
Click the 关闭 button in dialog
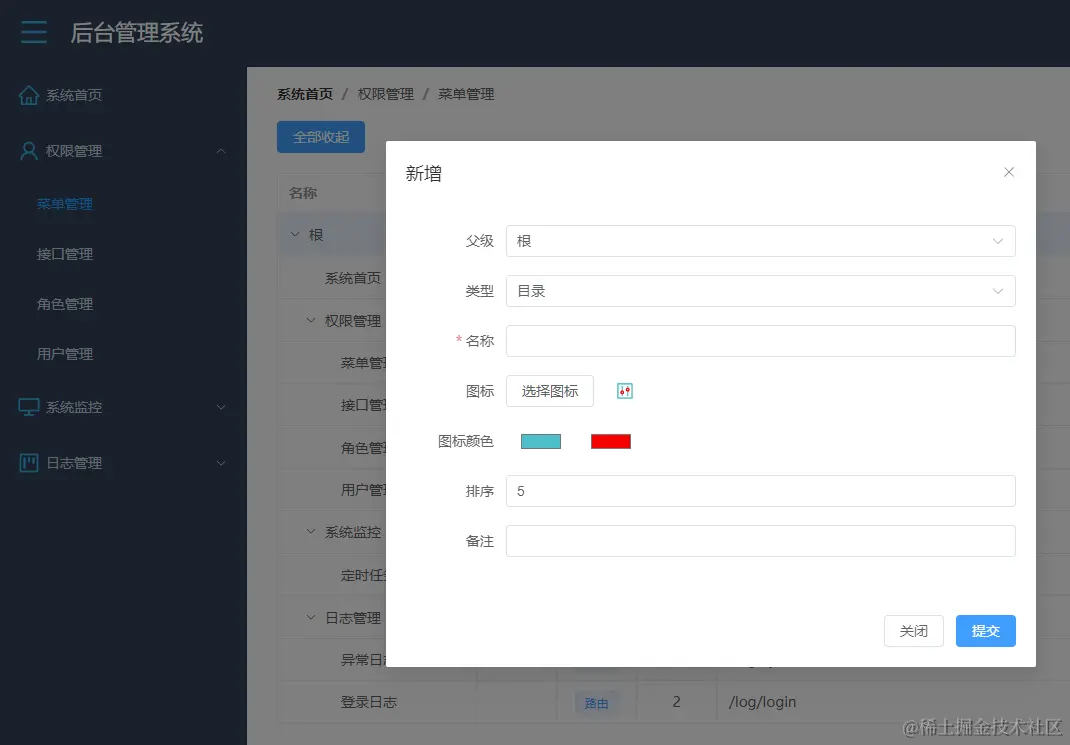pyautogui.click(x=914, y=631)
